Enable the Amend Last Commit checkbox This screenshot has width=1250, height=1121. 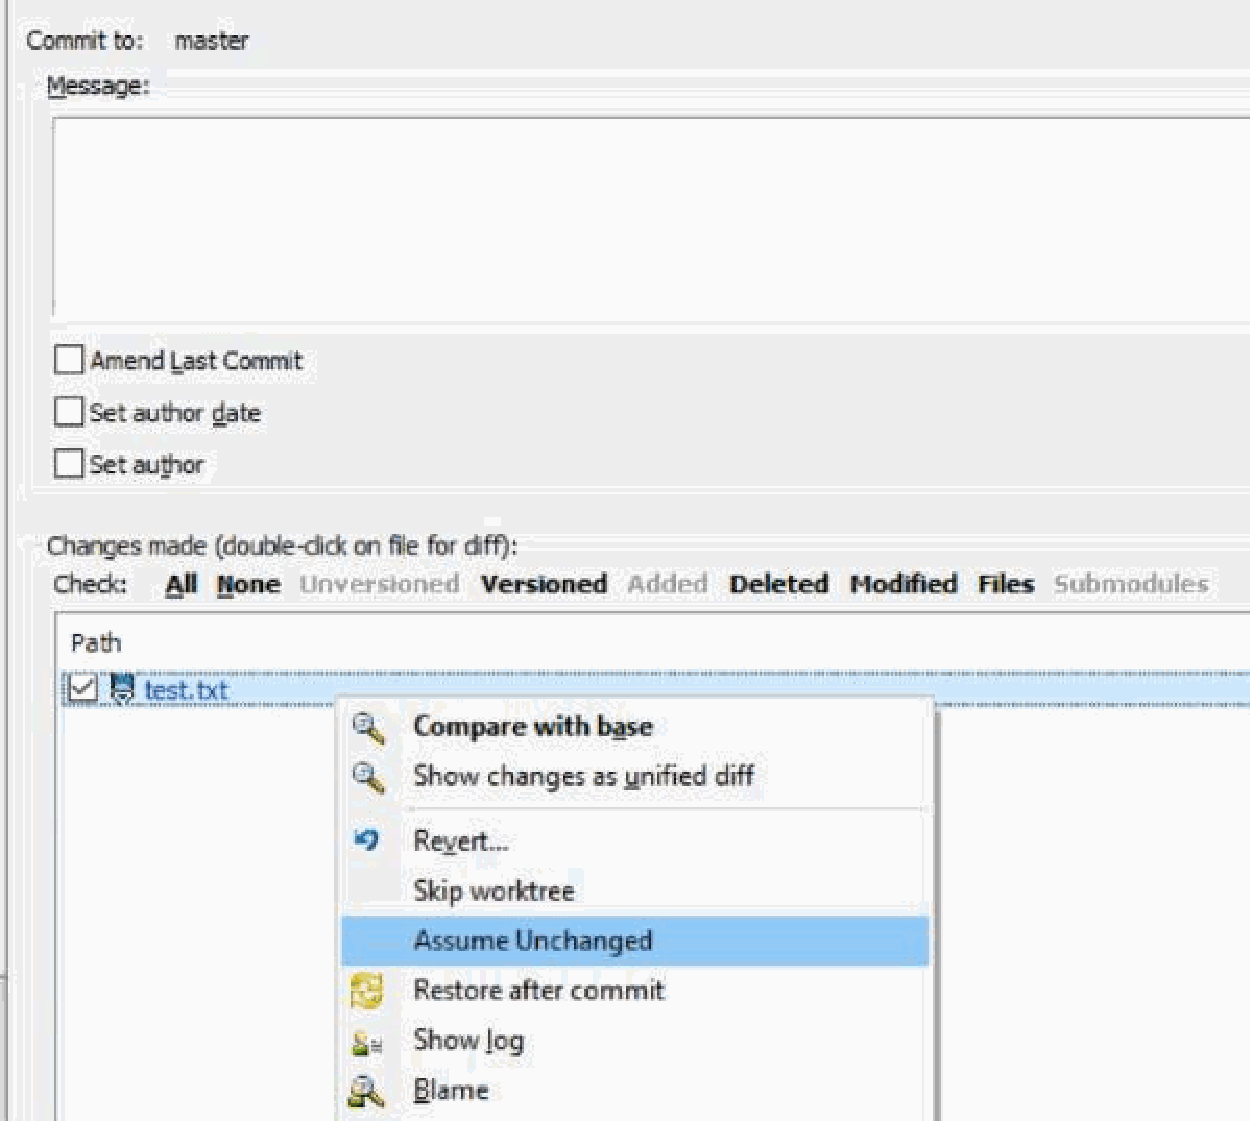tap(68, 359)
